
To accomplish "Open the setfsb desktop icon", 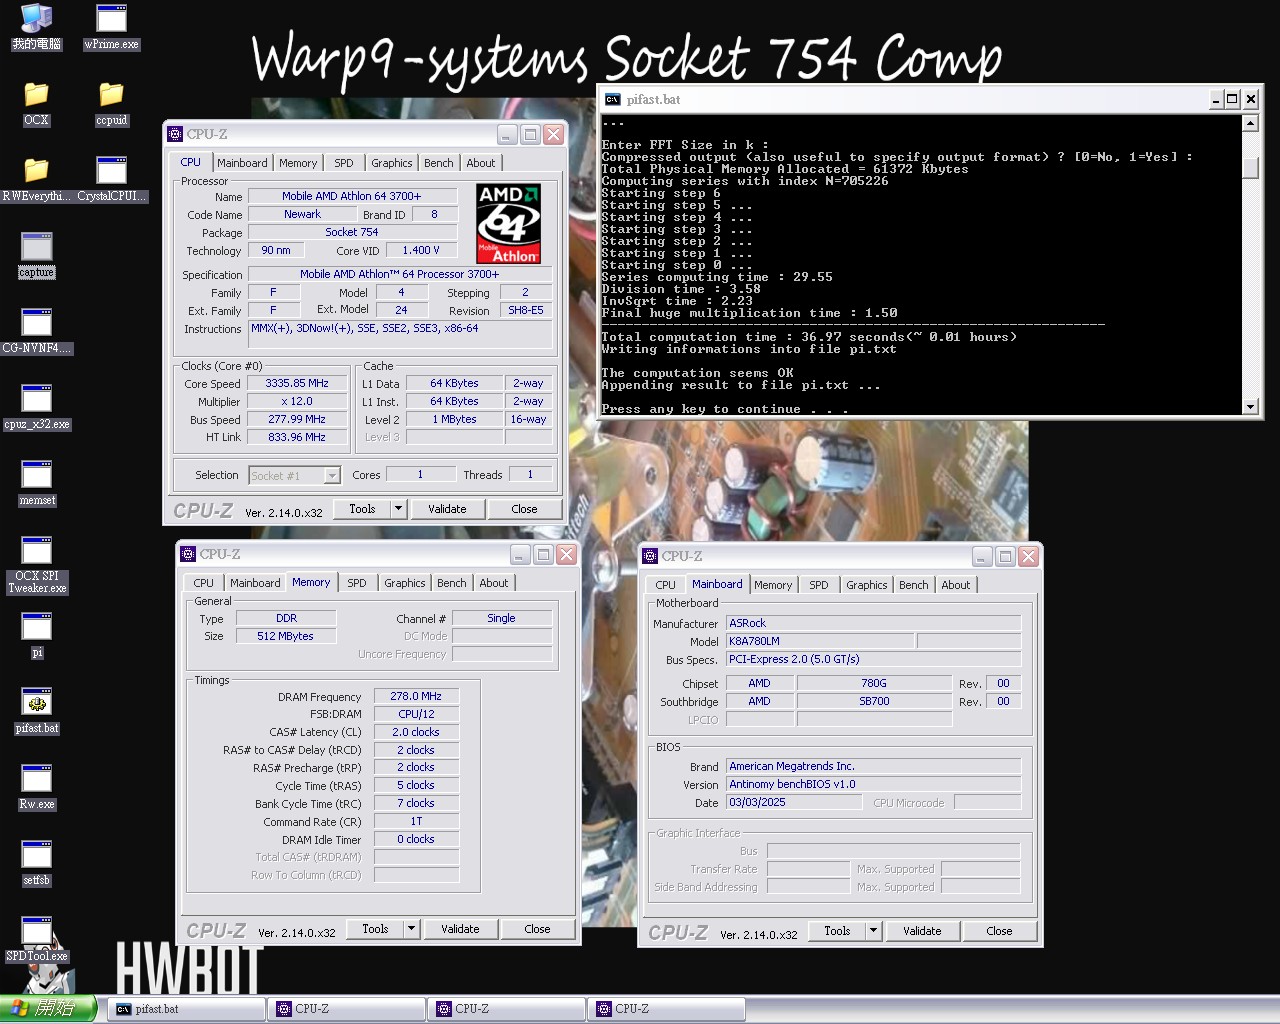I will pyautogui.click(x=36, y=863).
